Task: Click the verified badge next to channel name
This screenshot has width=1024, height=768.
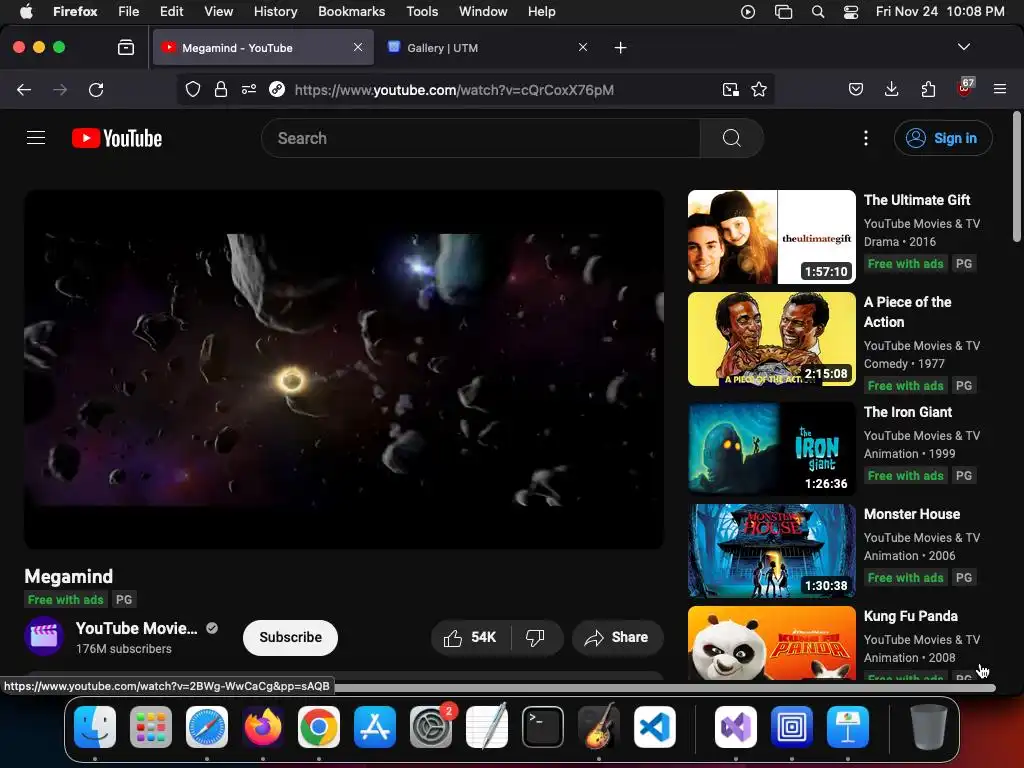Action: coord(212,628)
